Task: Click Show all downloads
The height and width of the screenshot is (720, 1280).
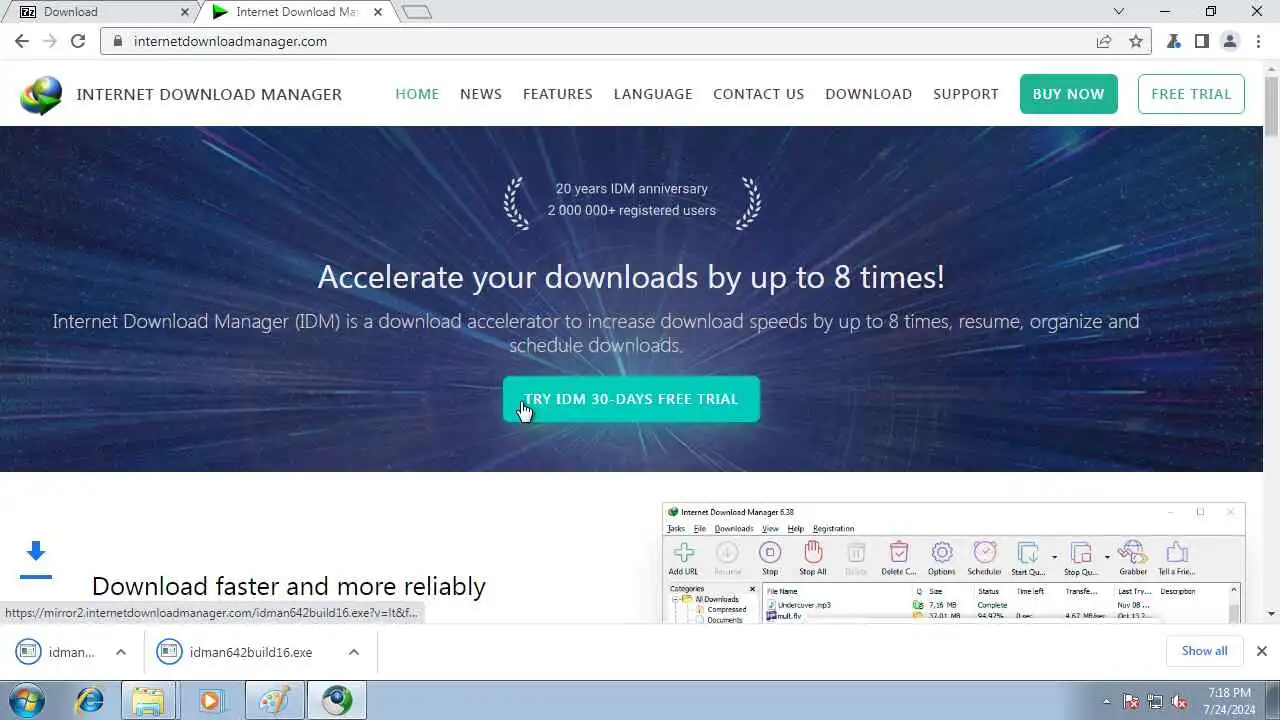Action: [1204, 651]
